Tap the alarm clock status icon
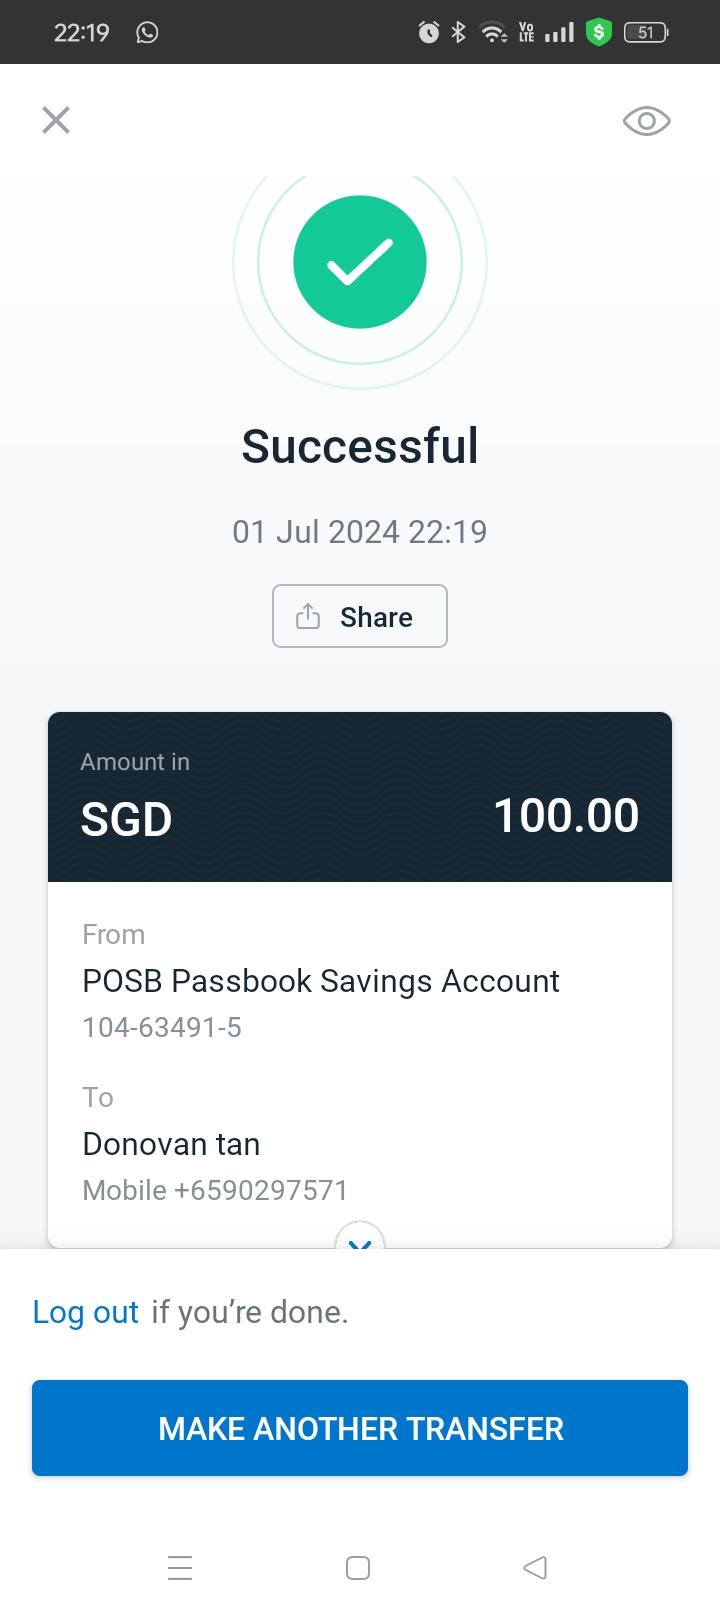Image resolution: width=720 pixels, height=1612 pixels. click(x=428, y=33)
